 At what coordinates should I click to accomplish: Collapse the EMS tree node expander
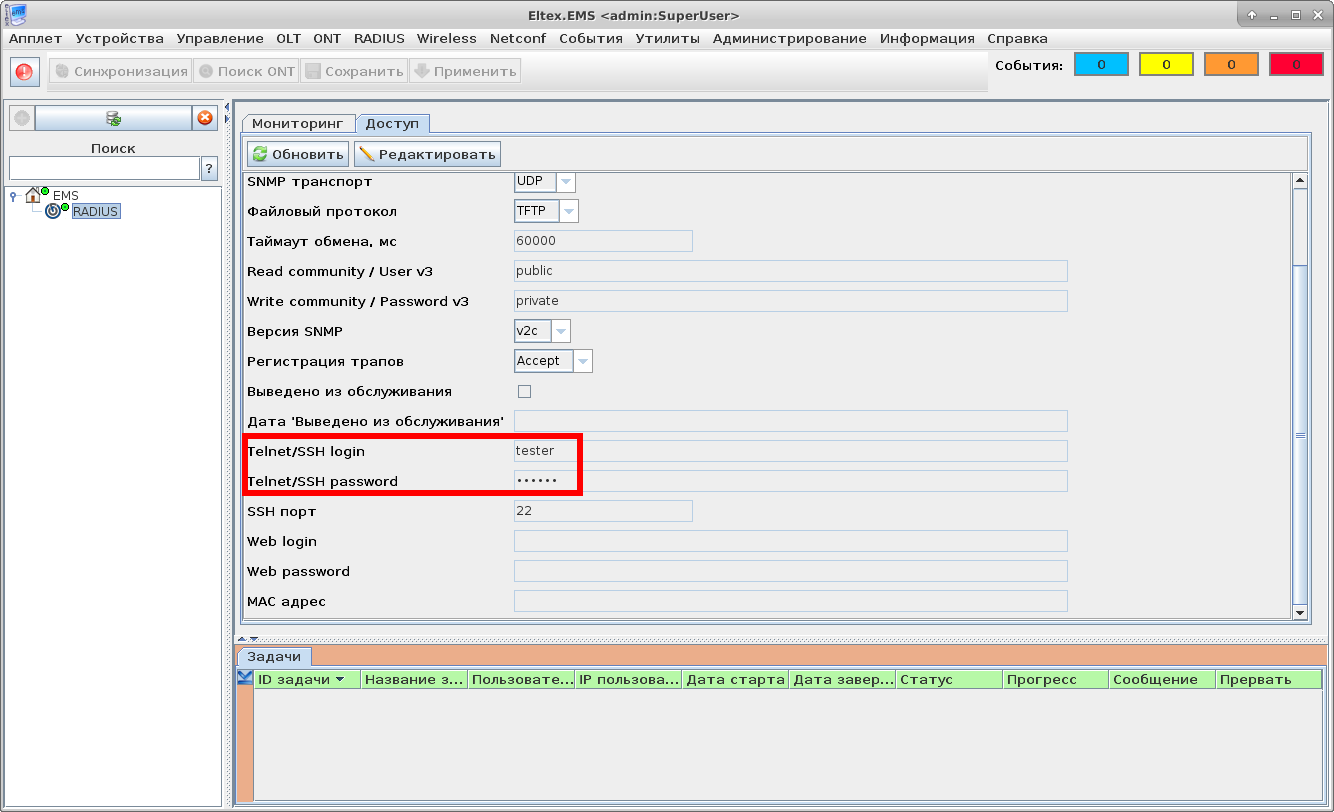coord(12,196)
